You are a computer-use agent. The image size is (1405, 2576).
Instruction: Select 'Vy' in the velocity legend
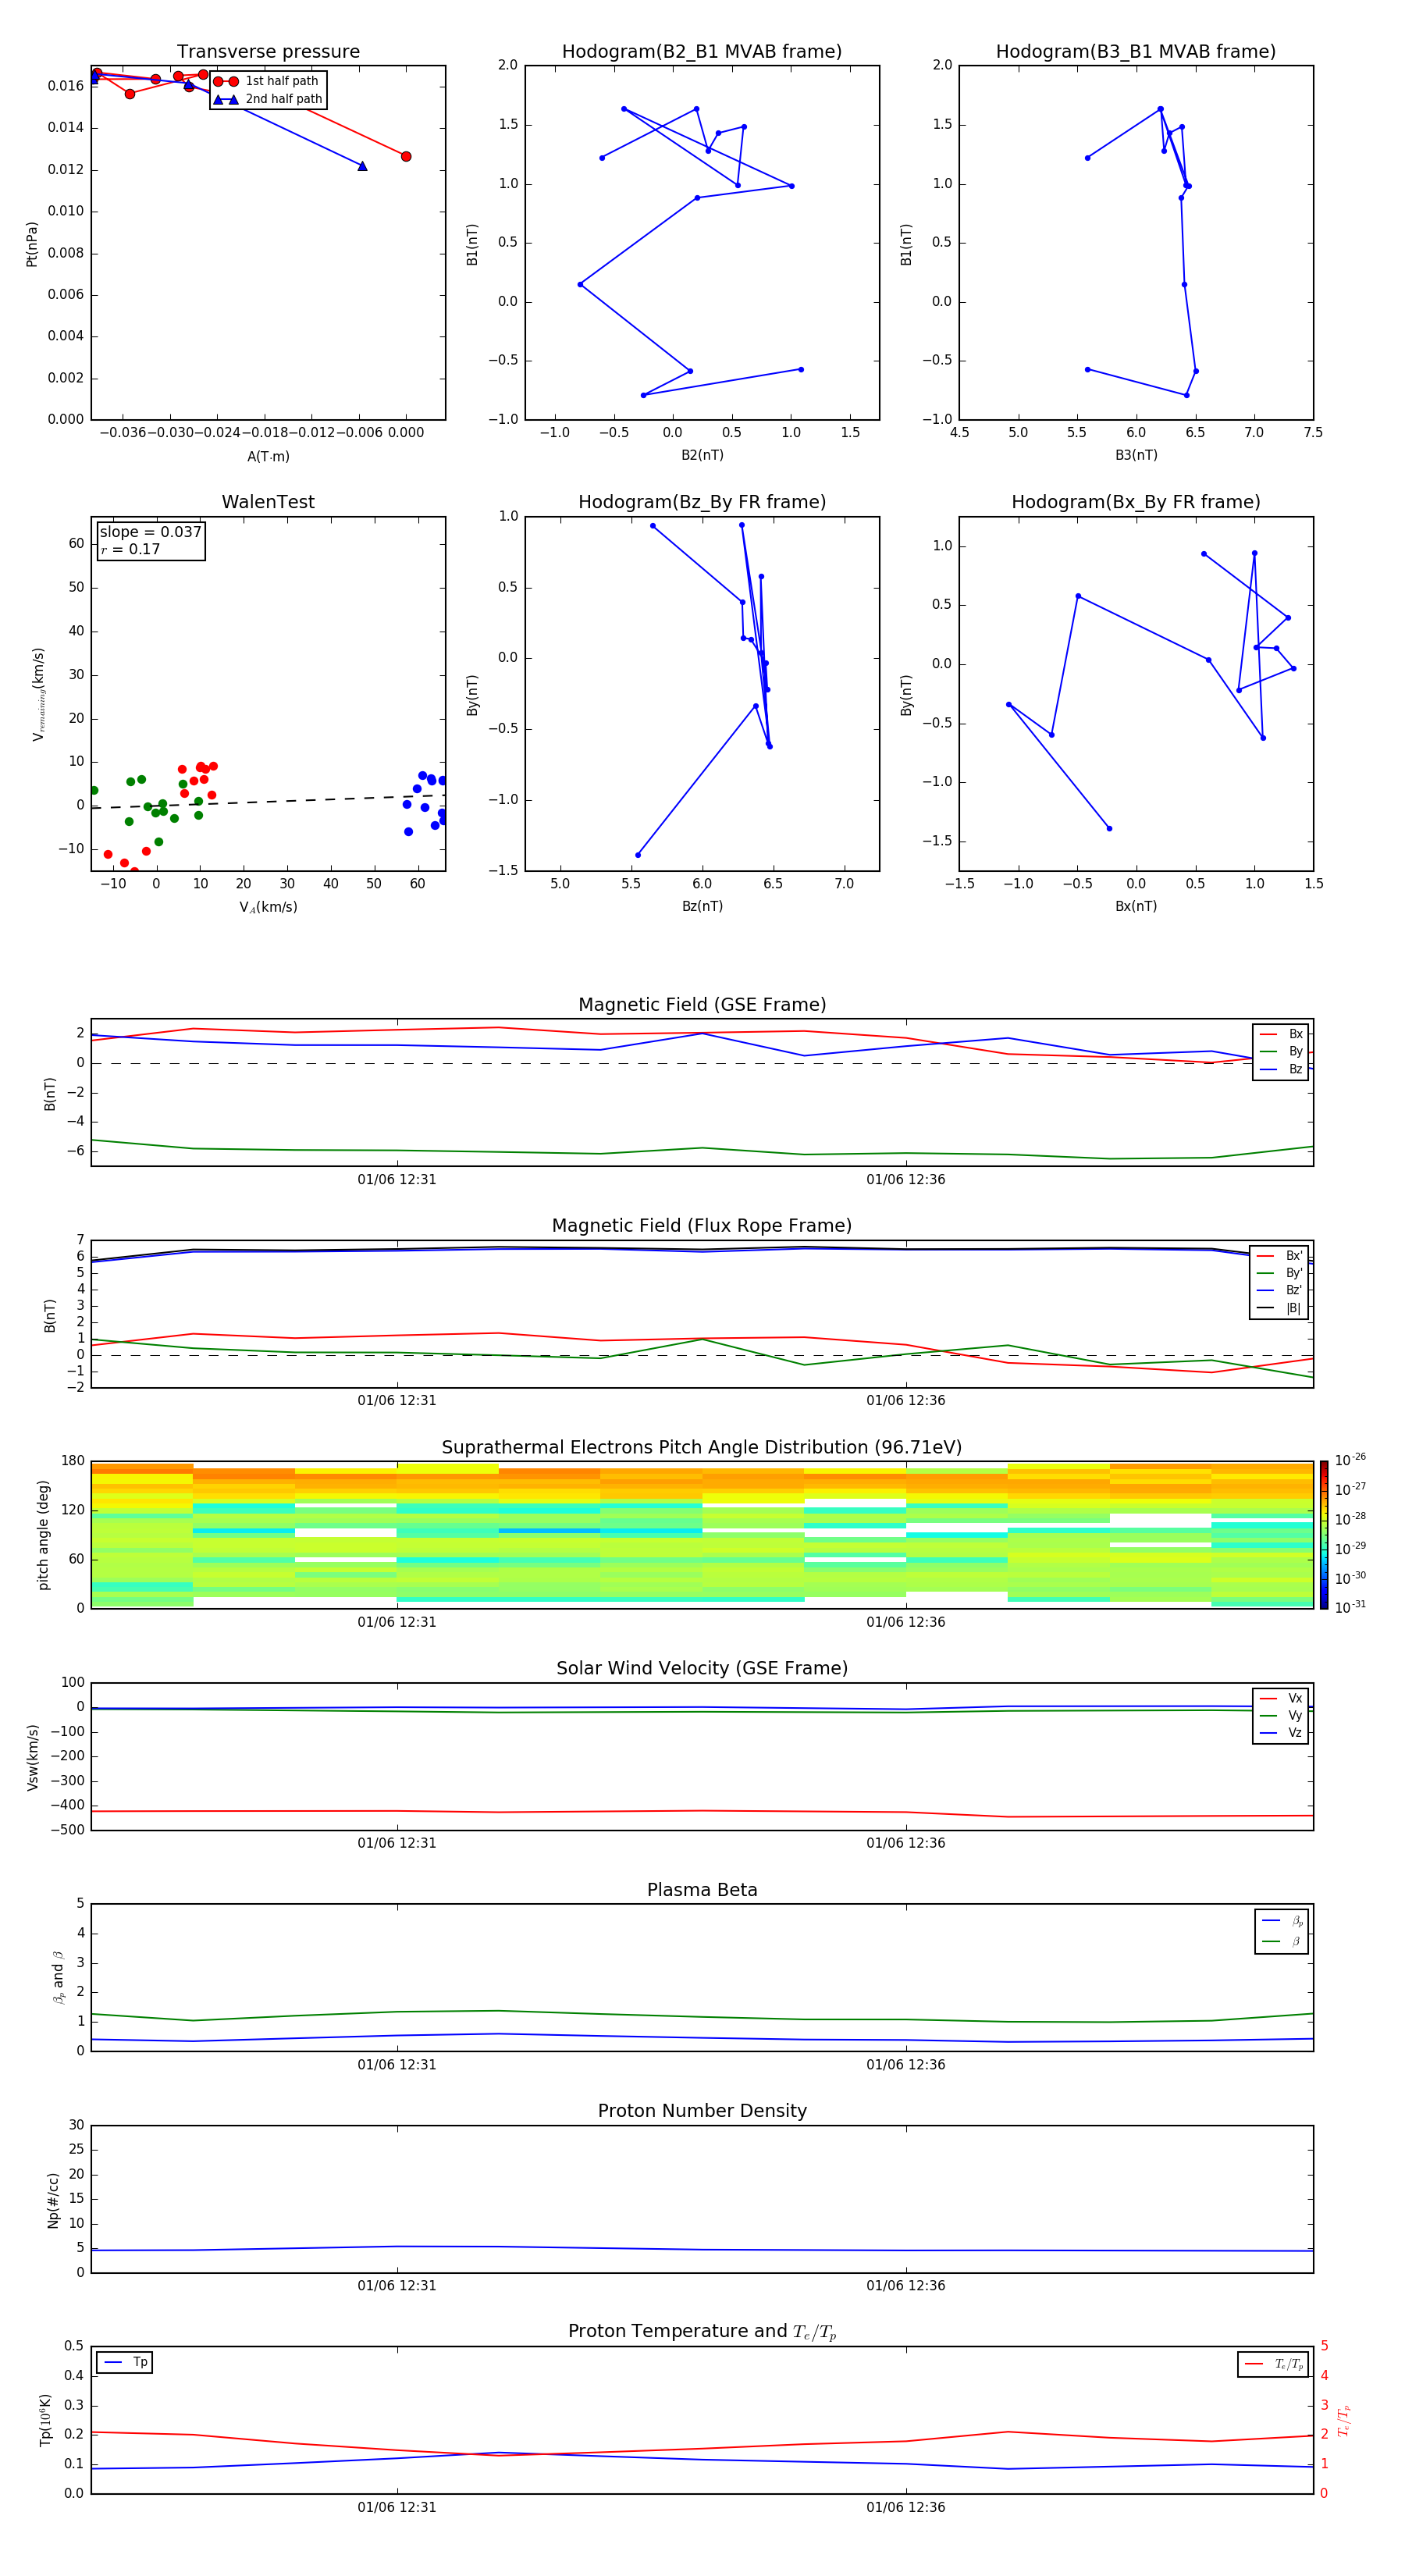coord(1281,1716)
